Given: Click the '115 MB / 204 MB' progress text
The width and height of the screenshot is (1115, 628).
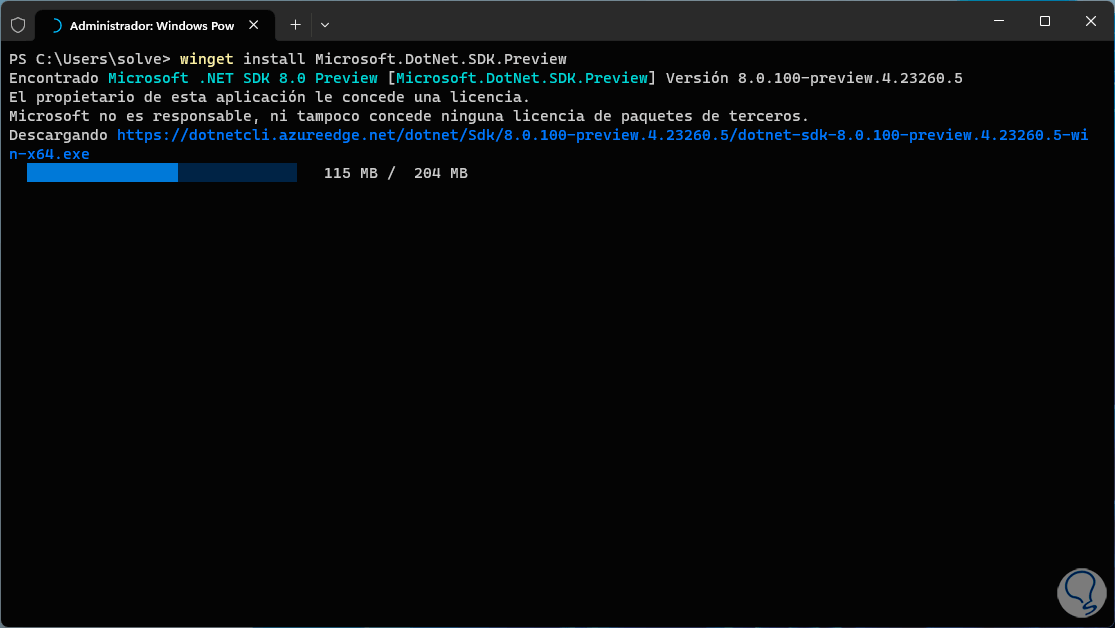Looking at the screenshot, I should tap(395, 173).
